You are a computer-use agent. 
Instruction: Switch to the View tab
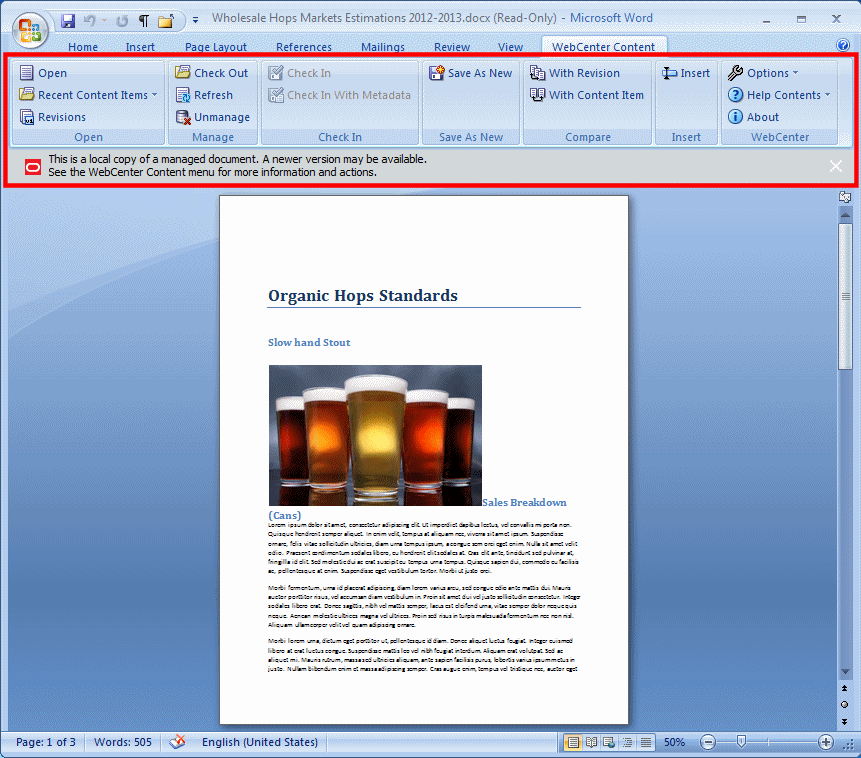(510, 47)
